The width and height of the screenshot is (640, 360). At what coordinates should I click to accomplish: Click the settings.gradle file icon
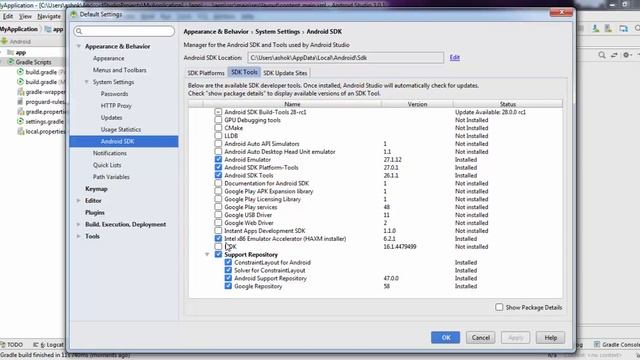20,121
